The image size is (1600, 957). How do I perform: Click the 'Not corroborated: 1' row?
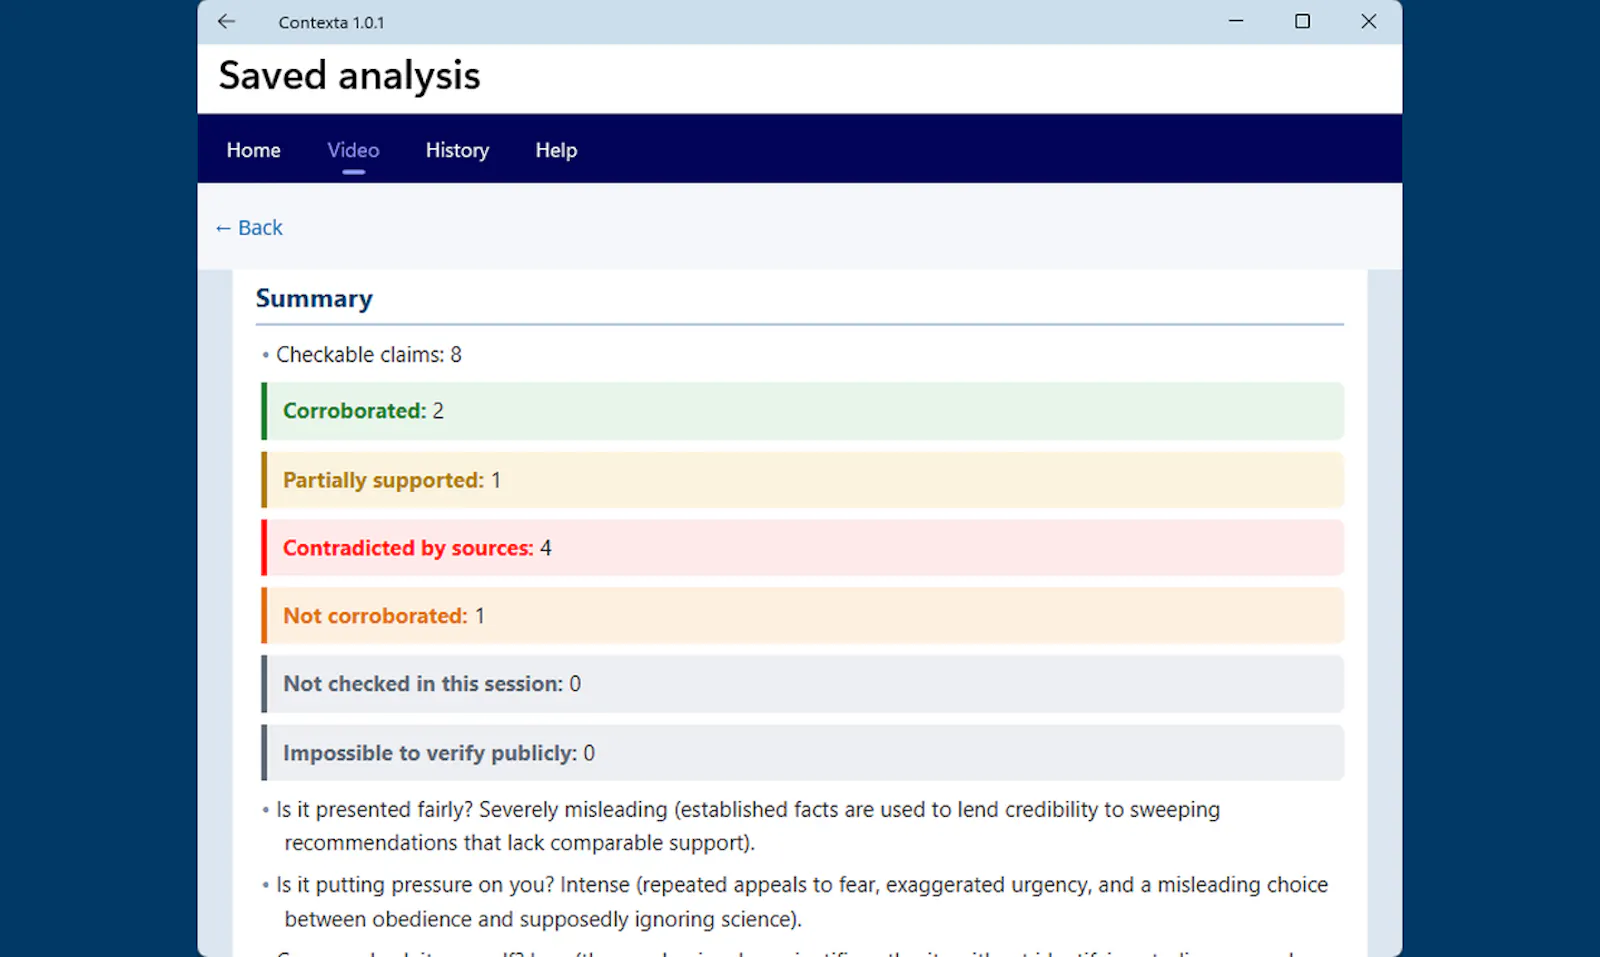(x=802, y=616)
